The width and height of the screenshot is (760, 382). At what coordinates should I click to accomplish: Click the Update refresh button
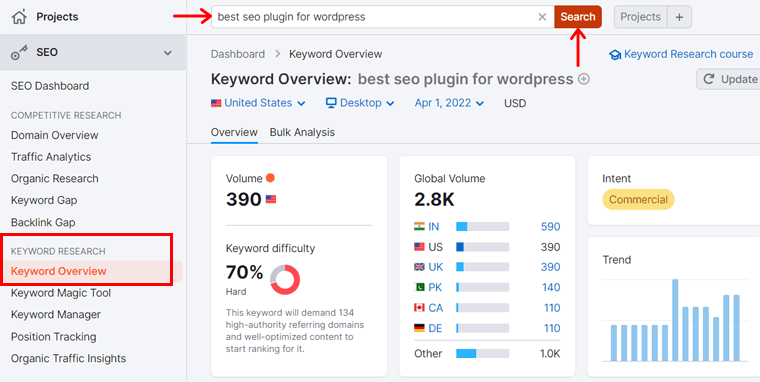[728, 79]
